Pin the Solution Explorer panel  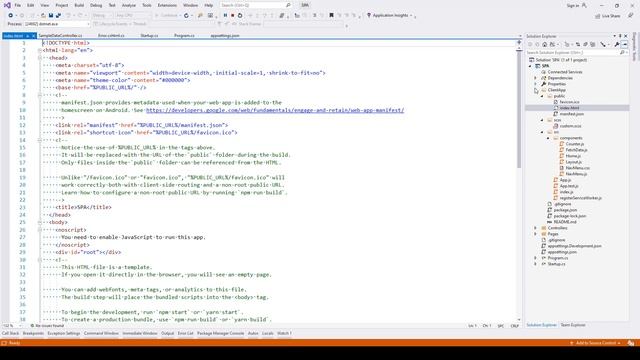point(620,36)
